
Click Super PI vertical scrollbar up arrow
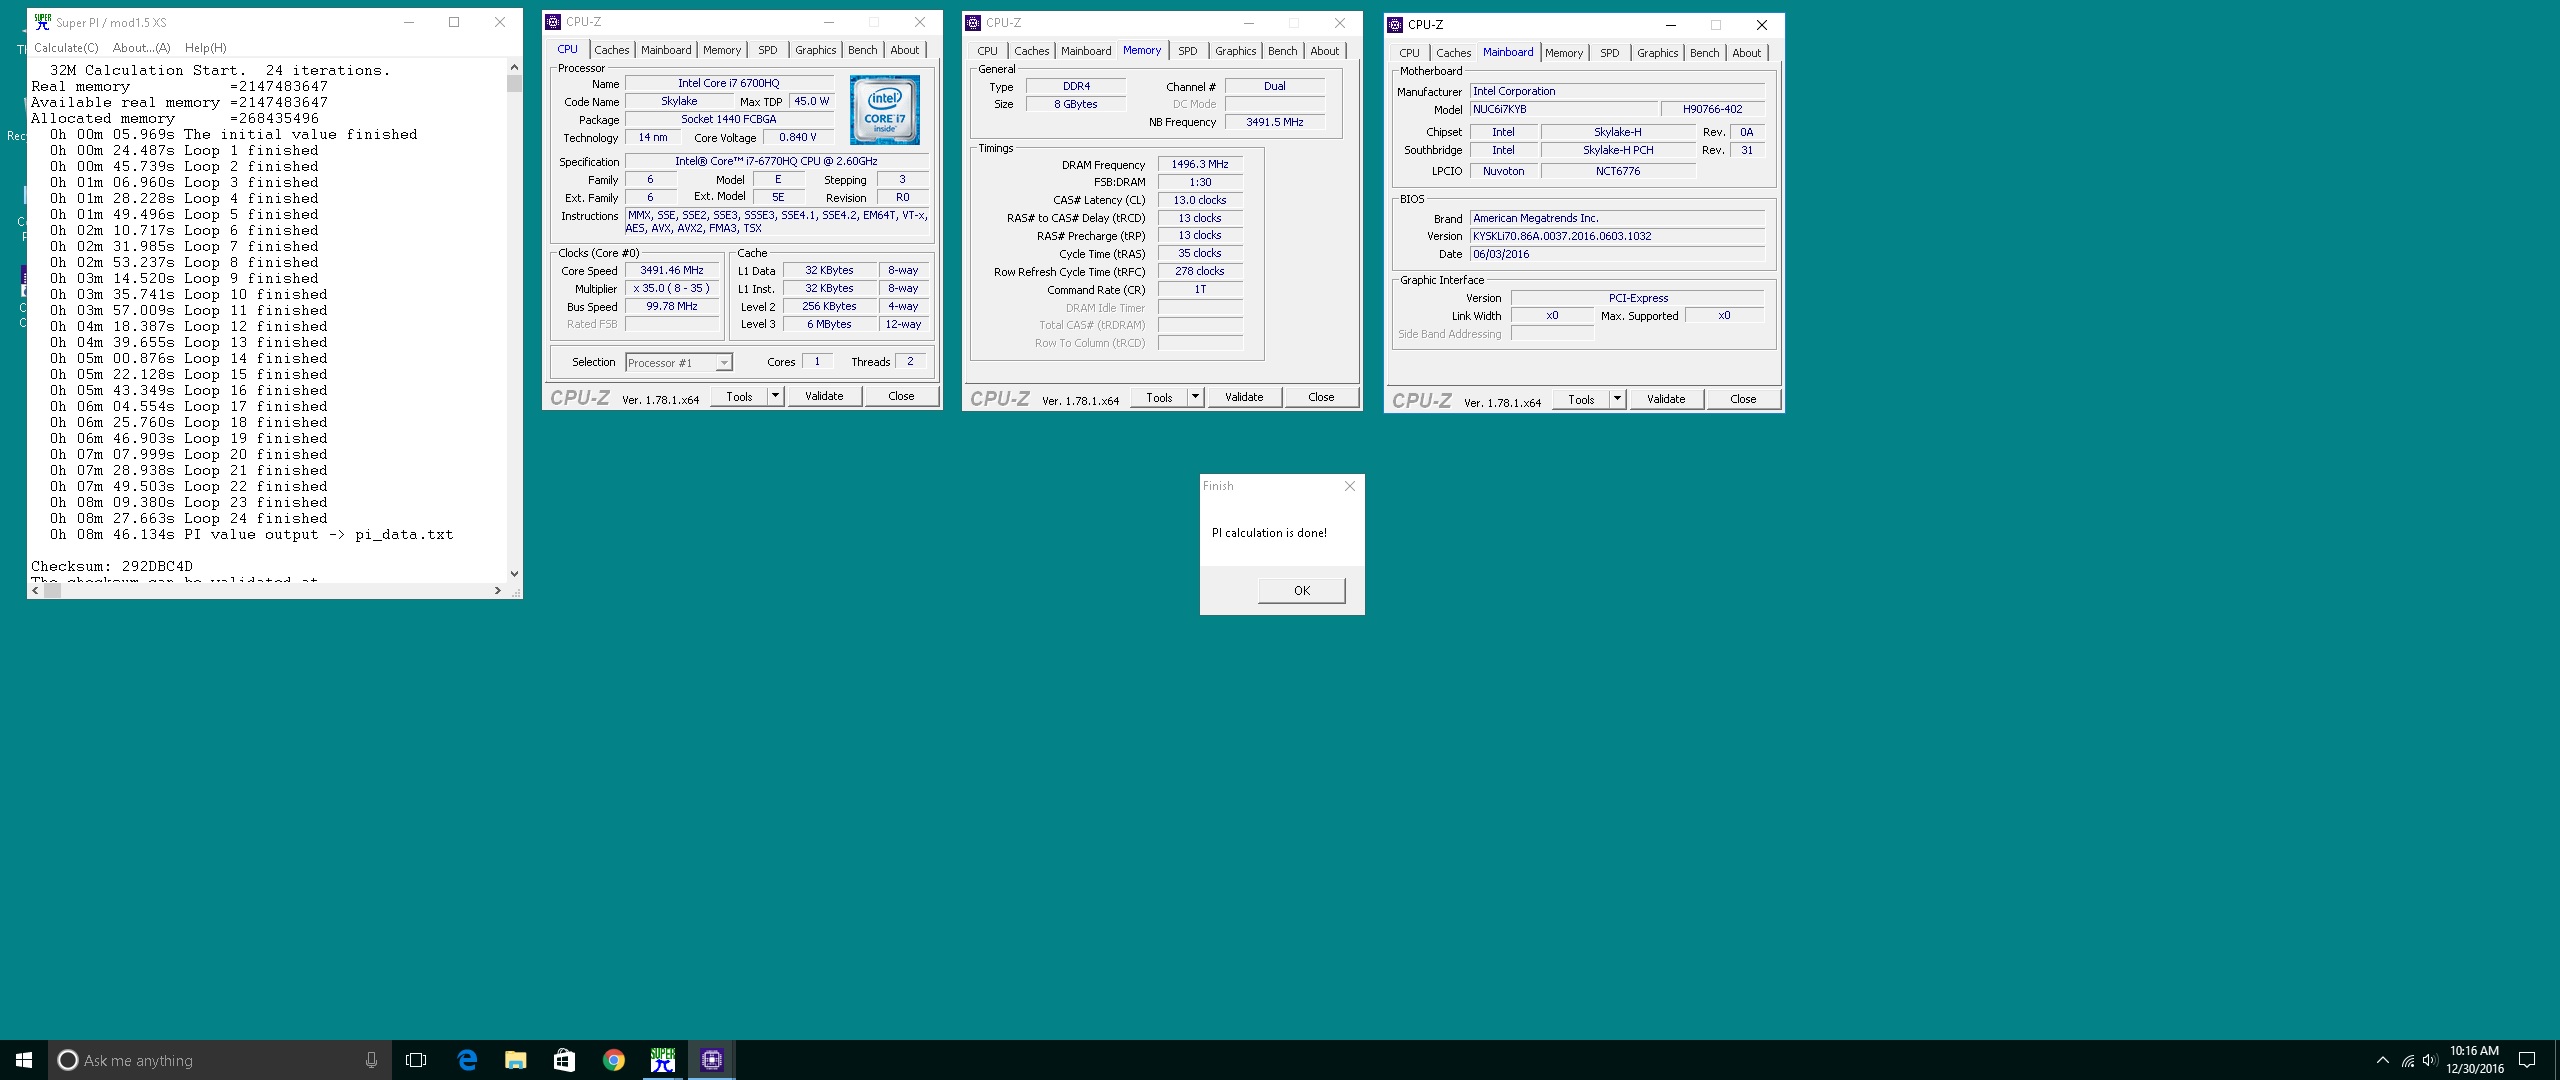(x=514, y=67)
